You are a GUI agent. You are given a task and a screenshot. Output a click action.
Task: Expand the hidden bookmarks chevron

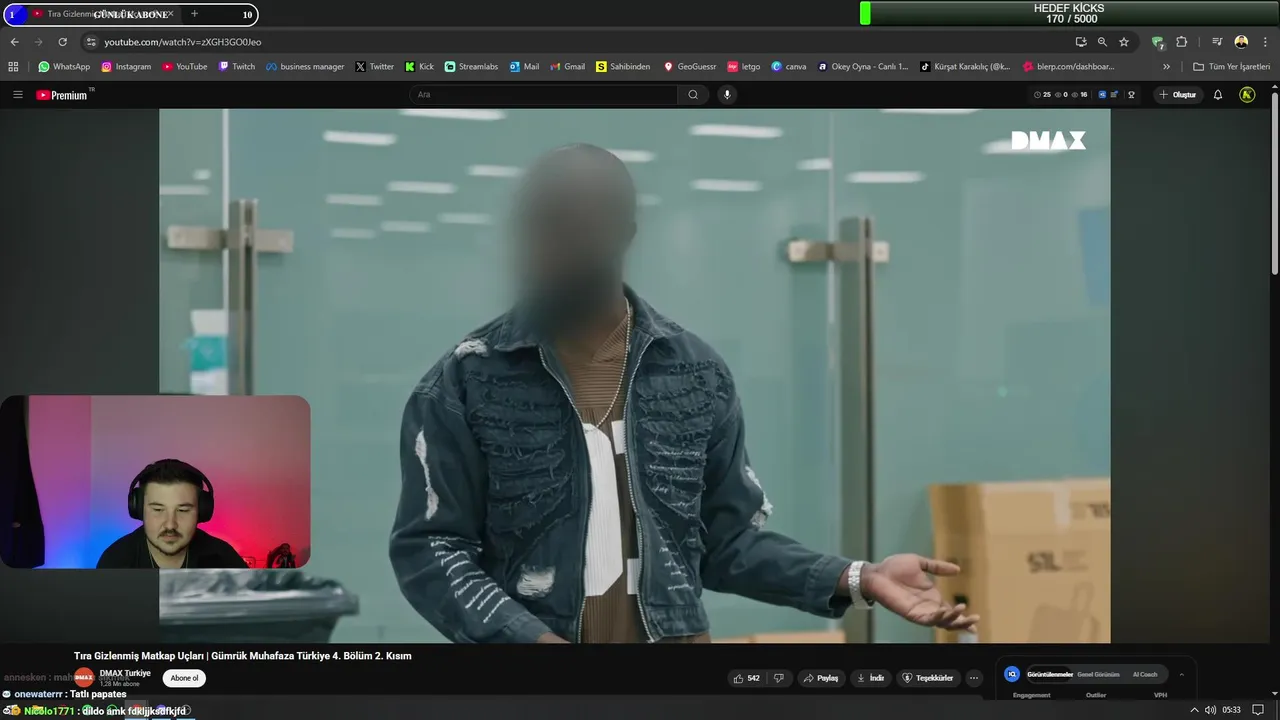pos(1166,67)
